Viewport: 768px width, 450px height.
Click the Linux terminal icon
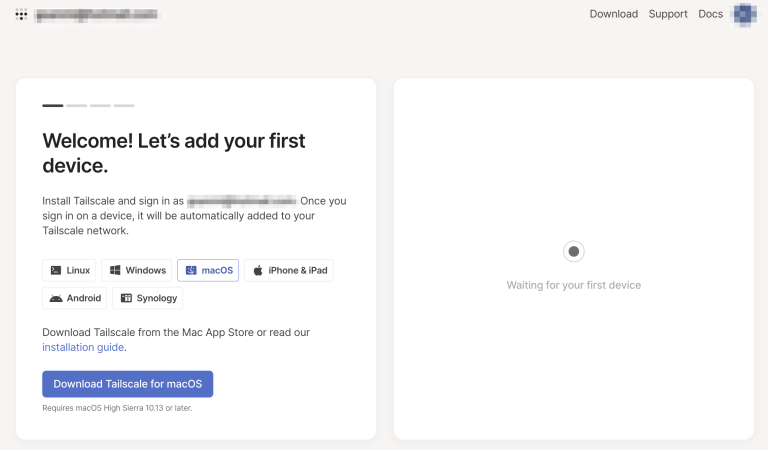coord(55,270)
